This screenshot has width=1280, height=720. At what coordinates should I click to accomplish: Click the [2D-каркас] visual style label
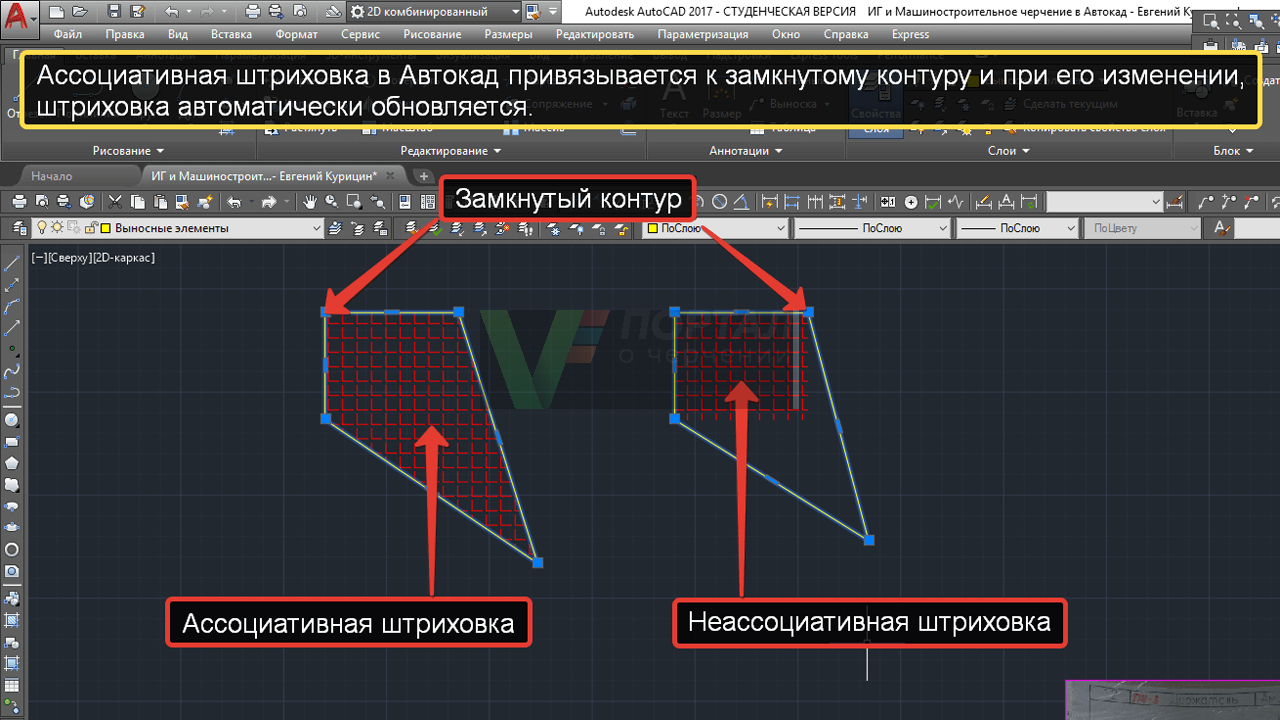(x=125, y=257)
